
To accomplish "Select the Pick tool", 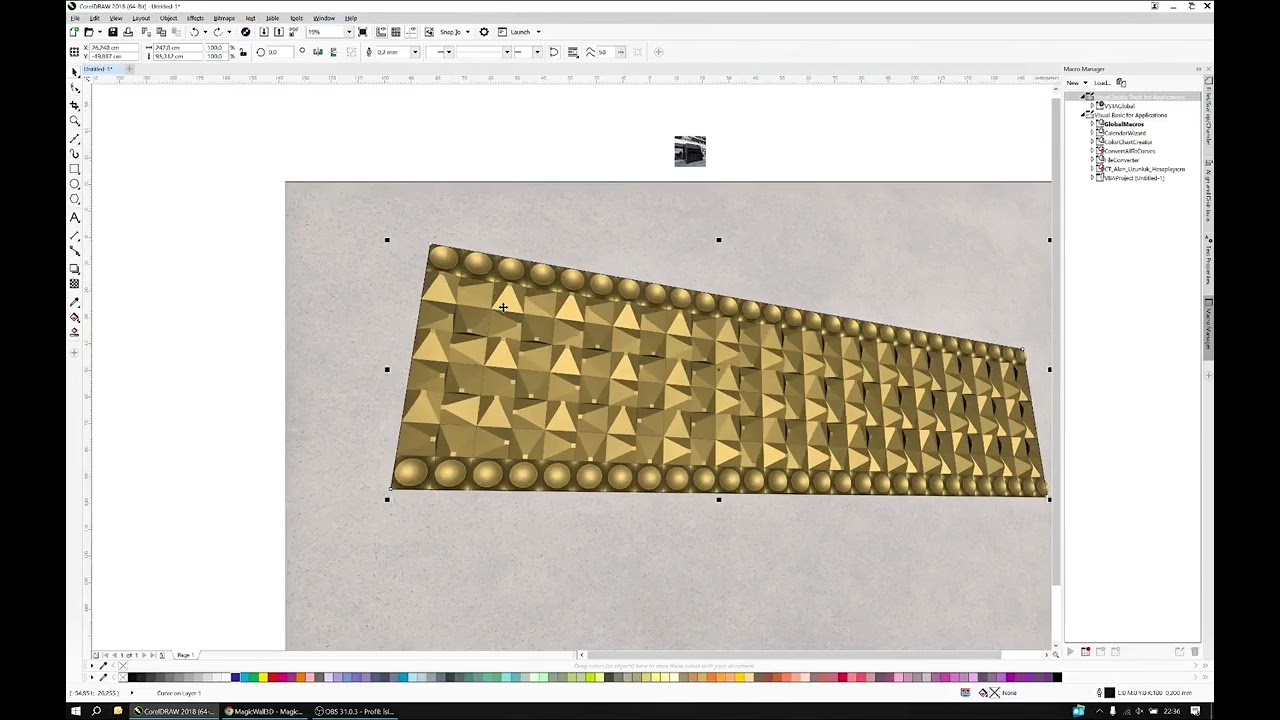I will pyautogui.click(x=75, y=72).
